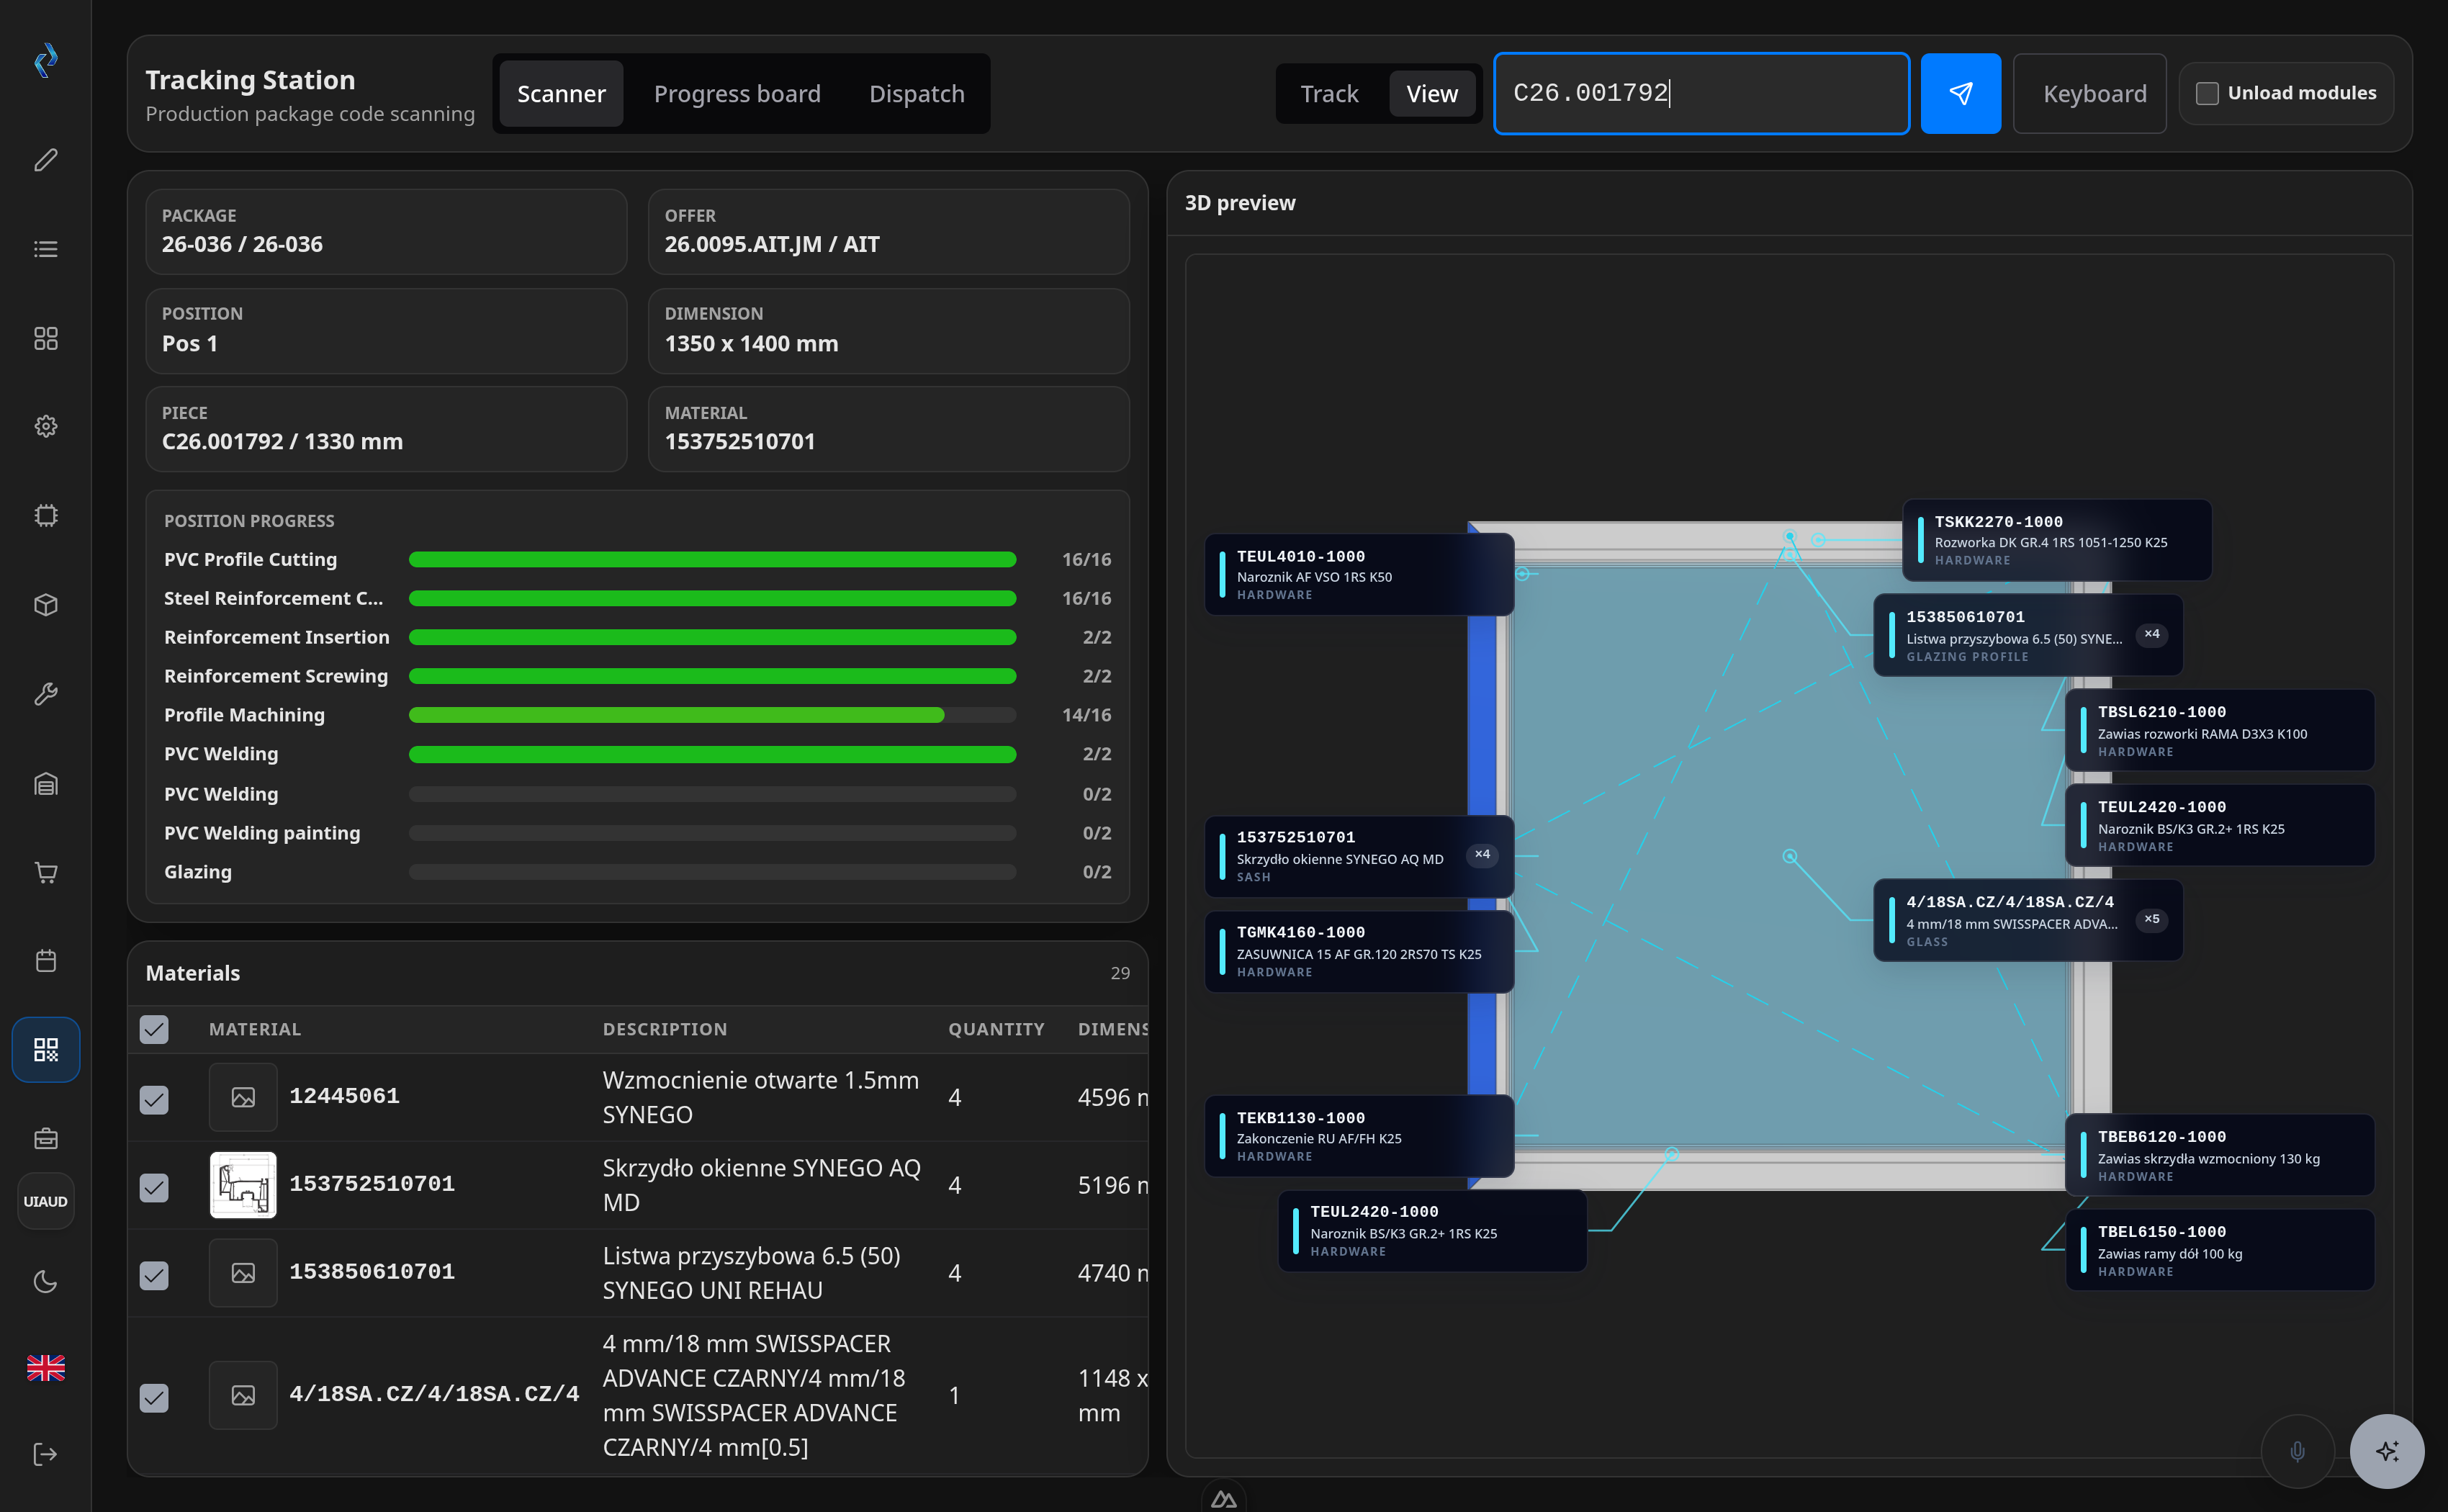Uncheck the row checkbox for material 12445061
Screen dimensions: 2448x1512
tap(154, 1100)
